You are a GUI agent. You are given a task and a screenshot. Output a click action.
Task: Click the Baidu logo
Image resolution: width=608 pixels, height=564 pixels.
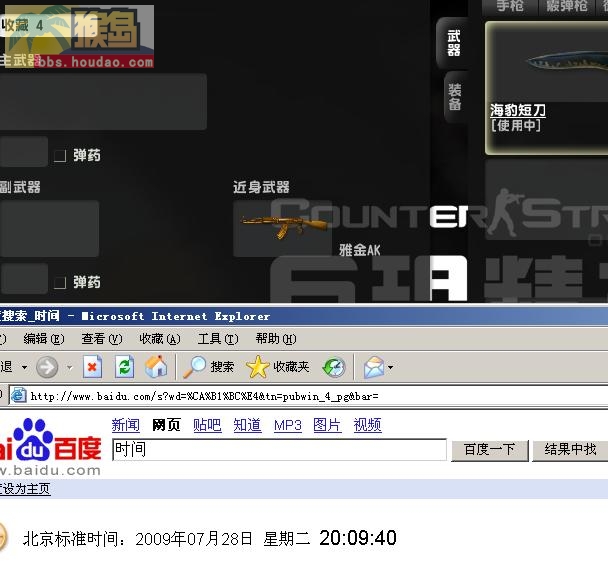50,446
